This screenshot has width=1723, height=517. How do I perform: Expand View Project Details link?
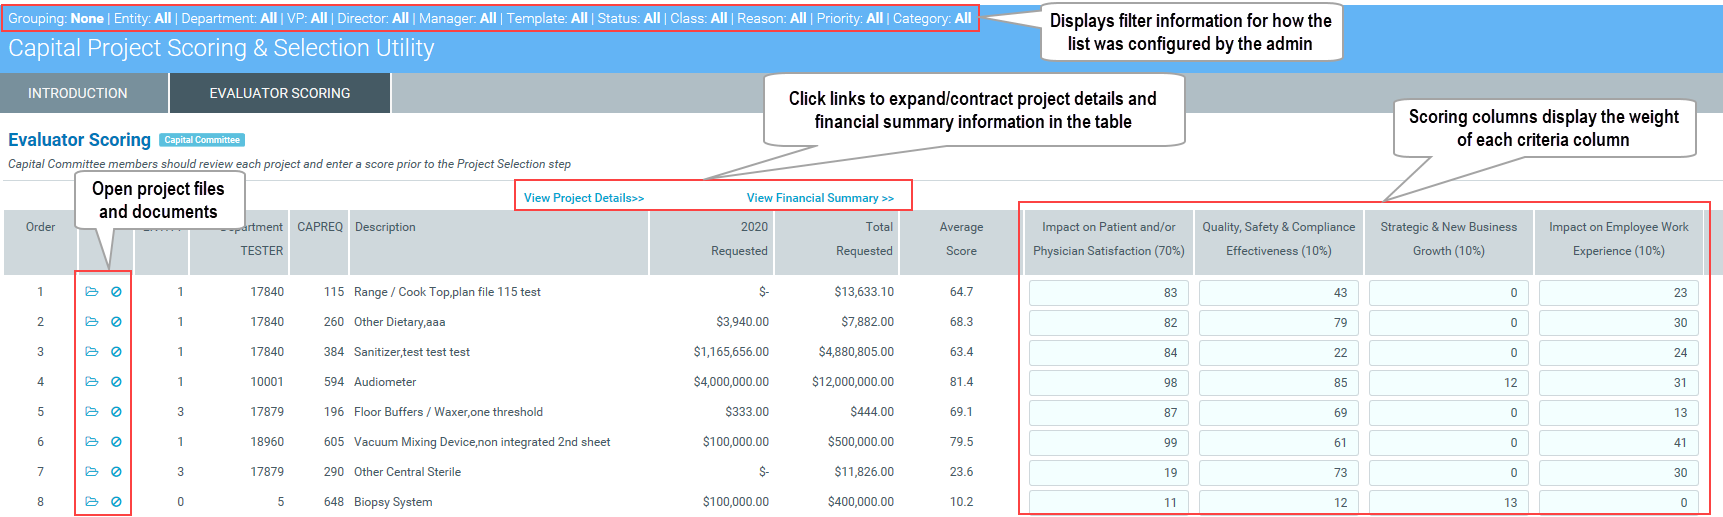(584, 198)
